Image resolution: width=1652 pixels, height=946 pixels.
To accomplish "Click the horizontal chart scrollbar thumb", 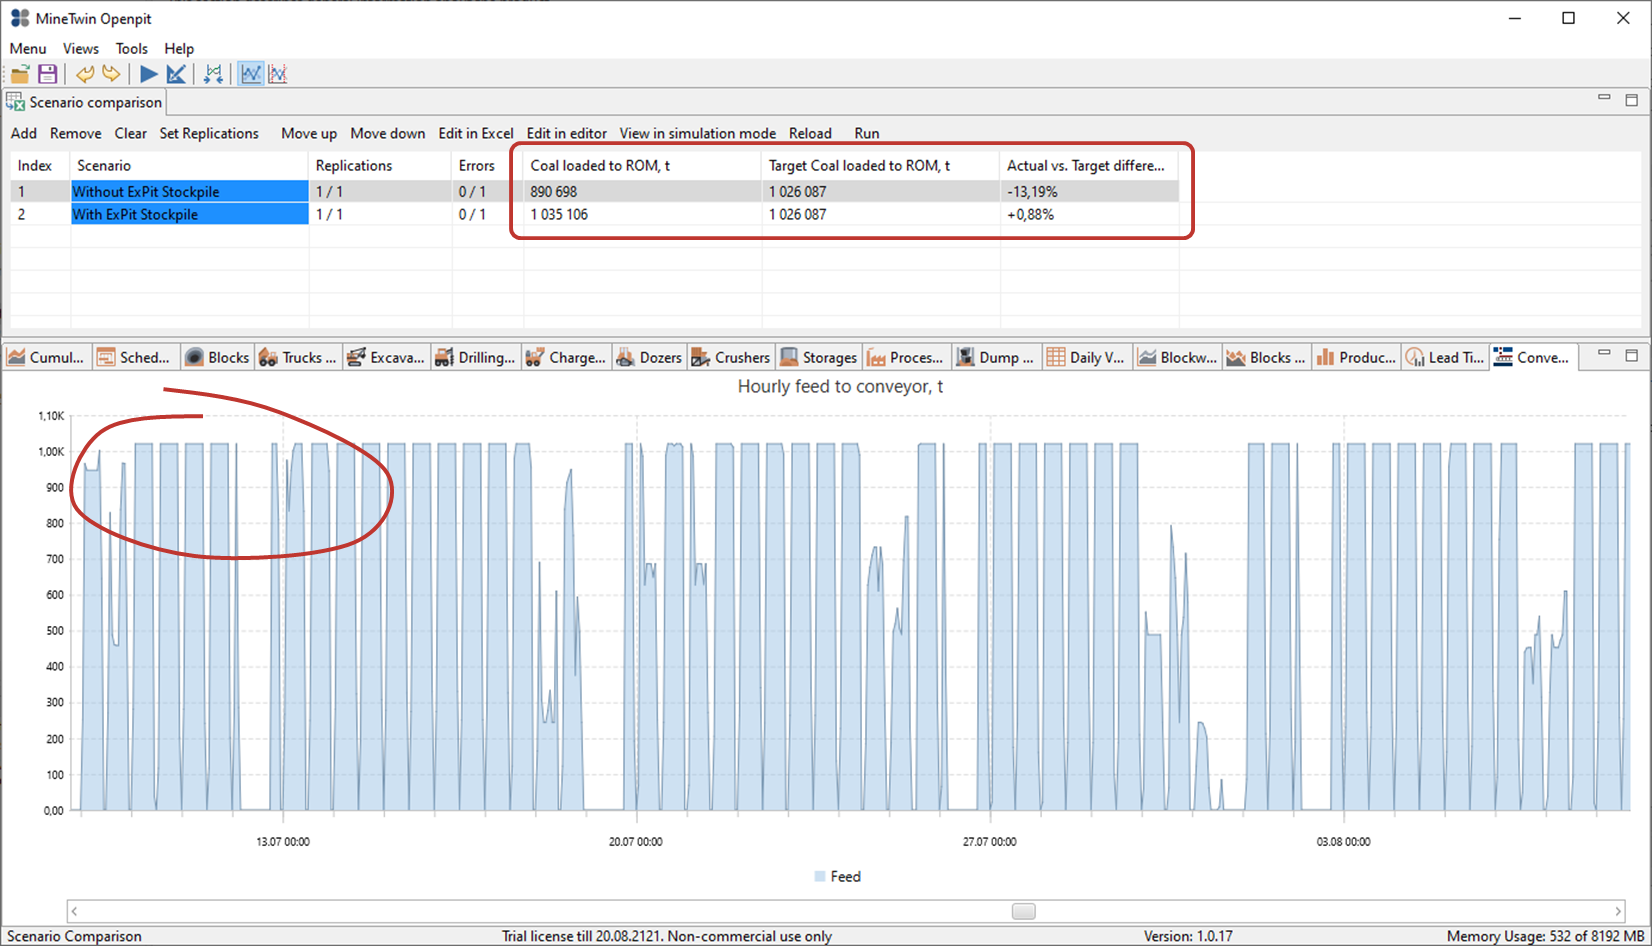I will pos(1023,911).
